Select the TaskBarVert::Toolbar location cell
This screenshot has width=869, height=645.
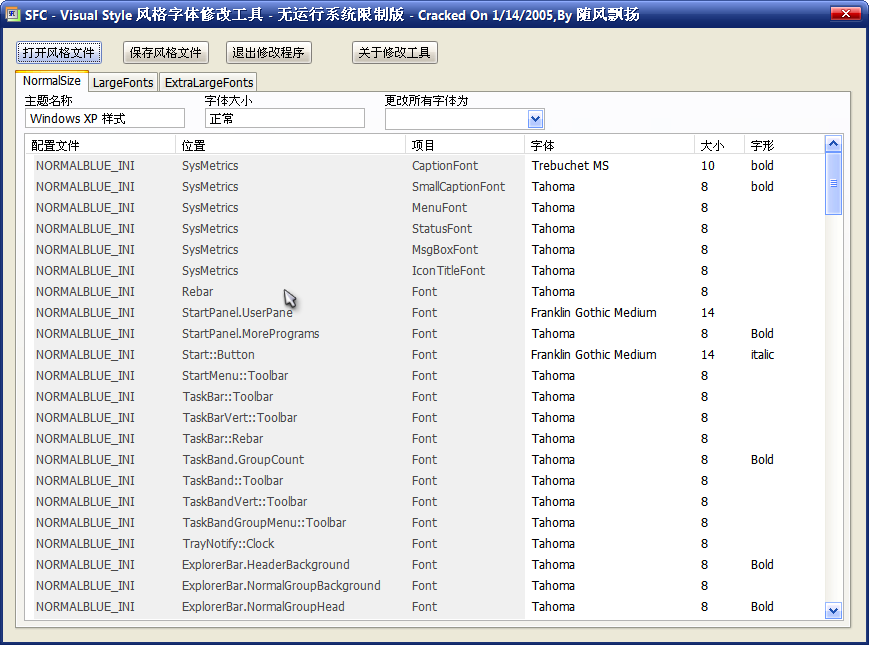[239, 418]
